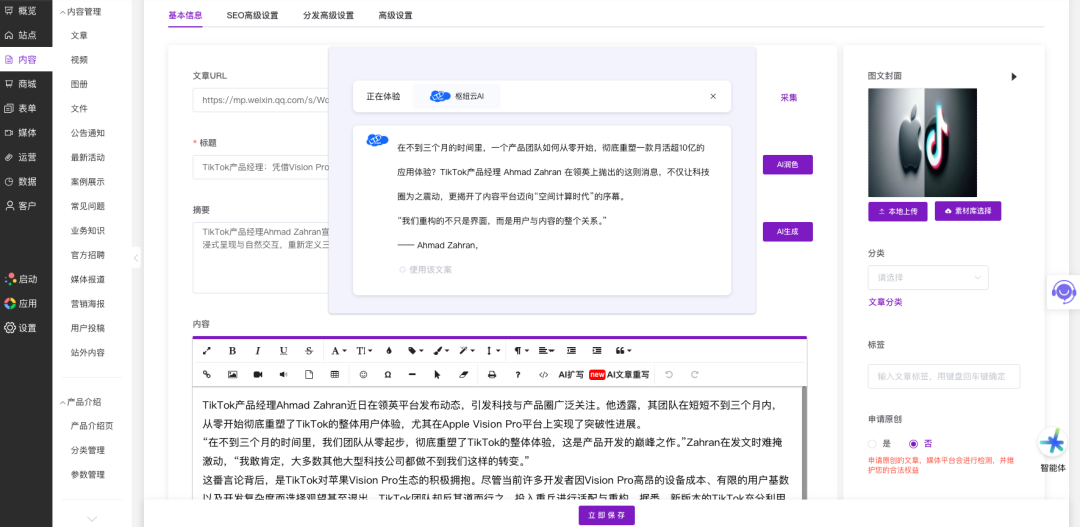Screen dimensions: 1080x527
Task: Insert a table into the content editor
Action: pyautogui.click(x=334, y=375)
